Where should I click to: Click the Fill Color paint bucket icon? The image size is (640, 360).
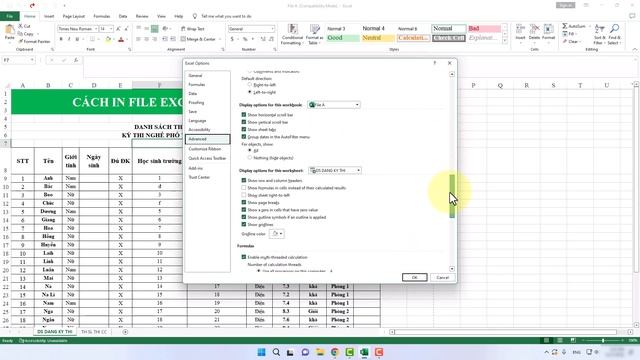pyautogui.click(x=108, y=39)
